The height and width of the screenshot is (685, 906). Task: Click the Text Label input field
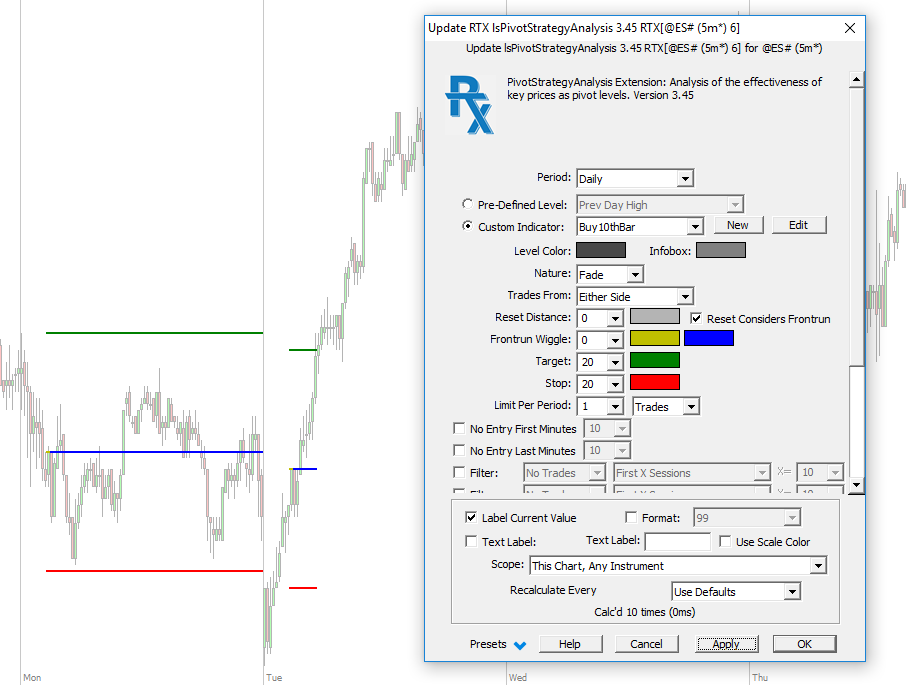pyautogui.click(x=677, y=542)
